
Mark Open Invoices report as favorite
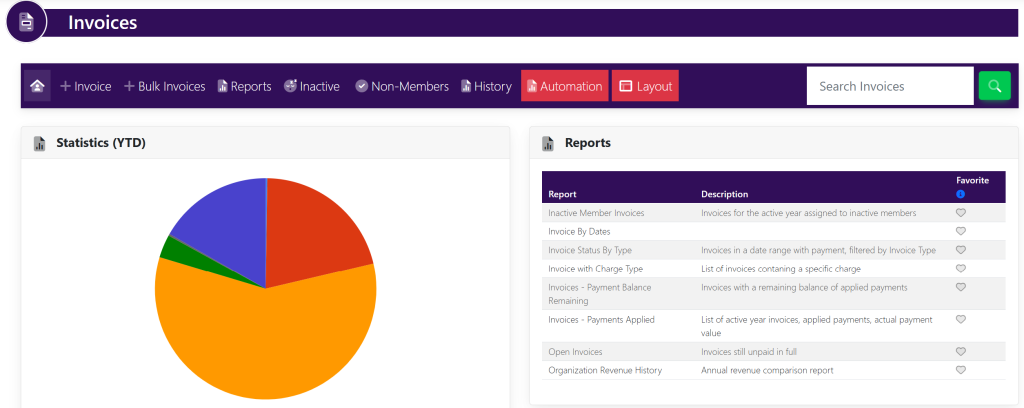pyautogui.click(x=960, y=352)
